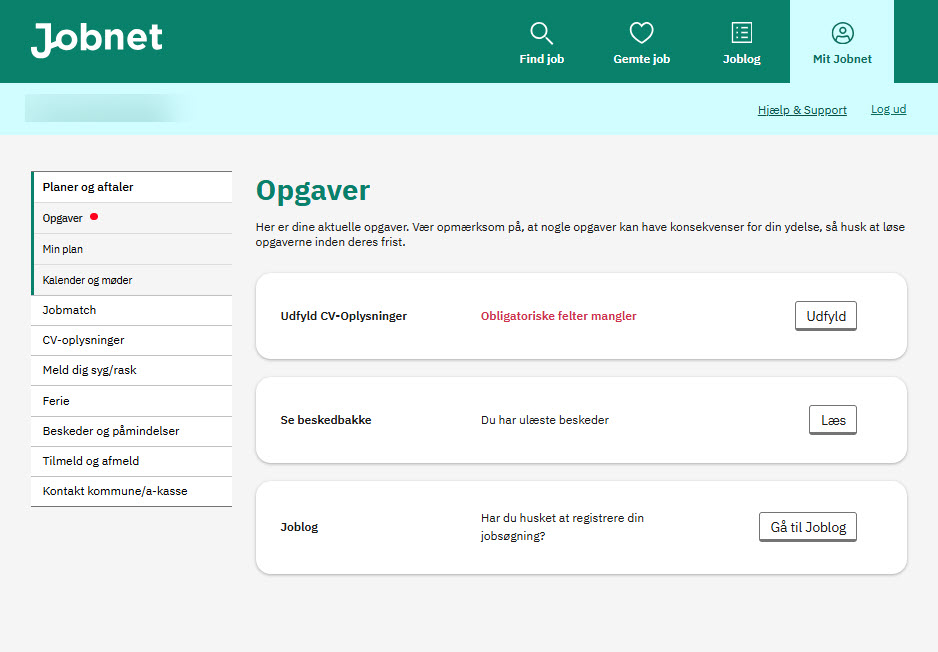Click the Du har ulæste beskeder text

(x=544, y=420)
